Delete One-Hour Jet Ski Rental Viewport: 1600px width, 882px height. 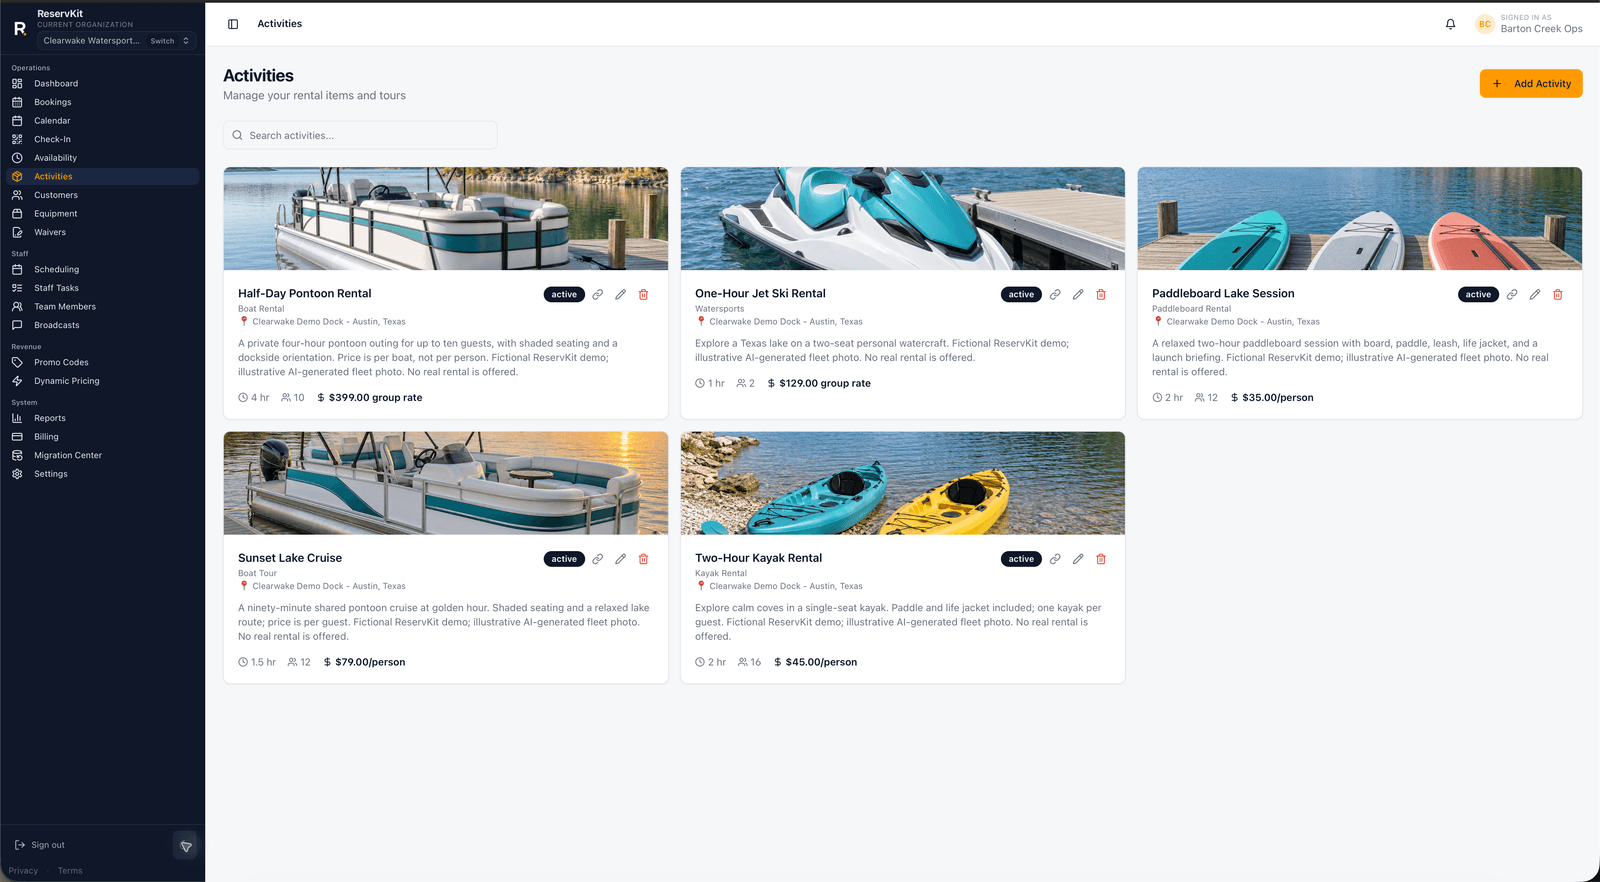pyautogui.click(x=1101, y=295)
